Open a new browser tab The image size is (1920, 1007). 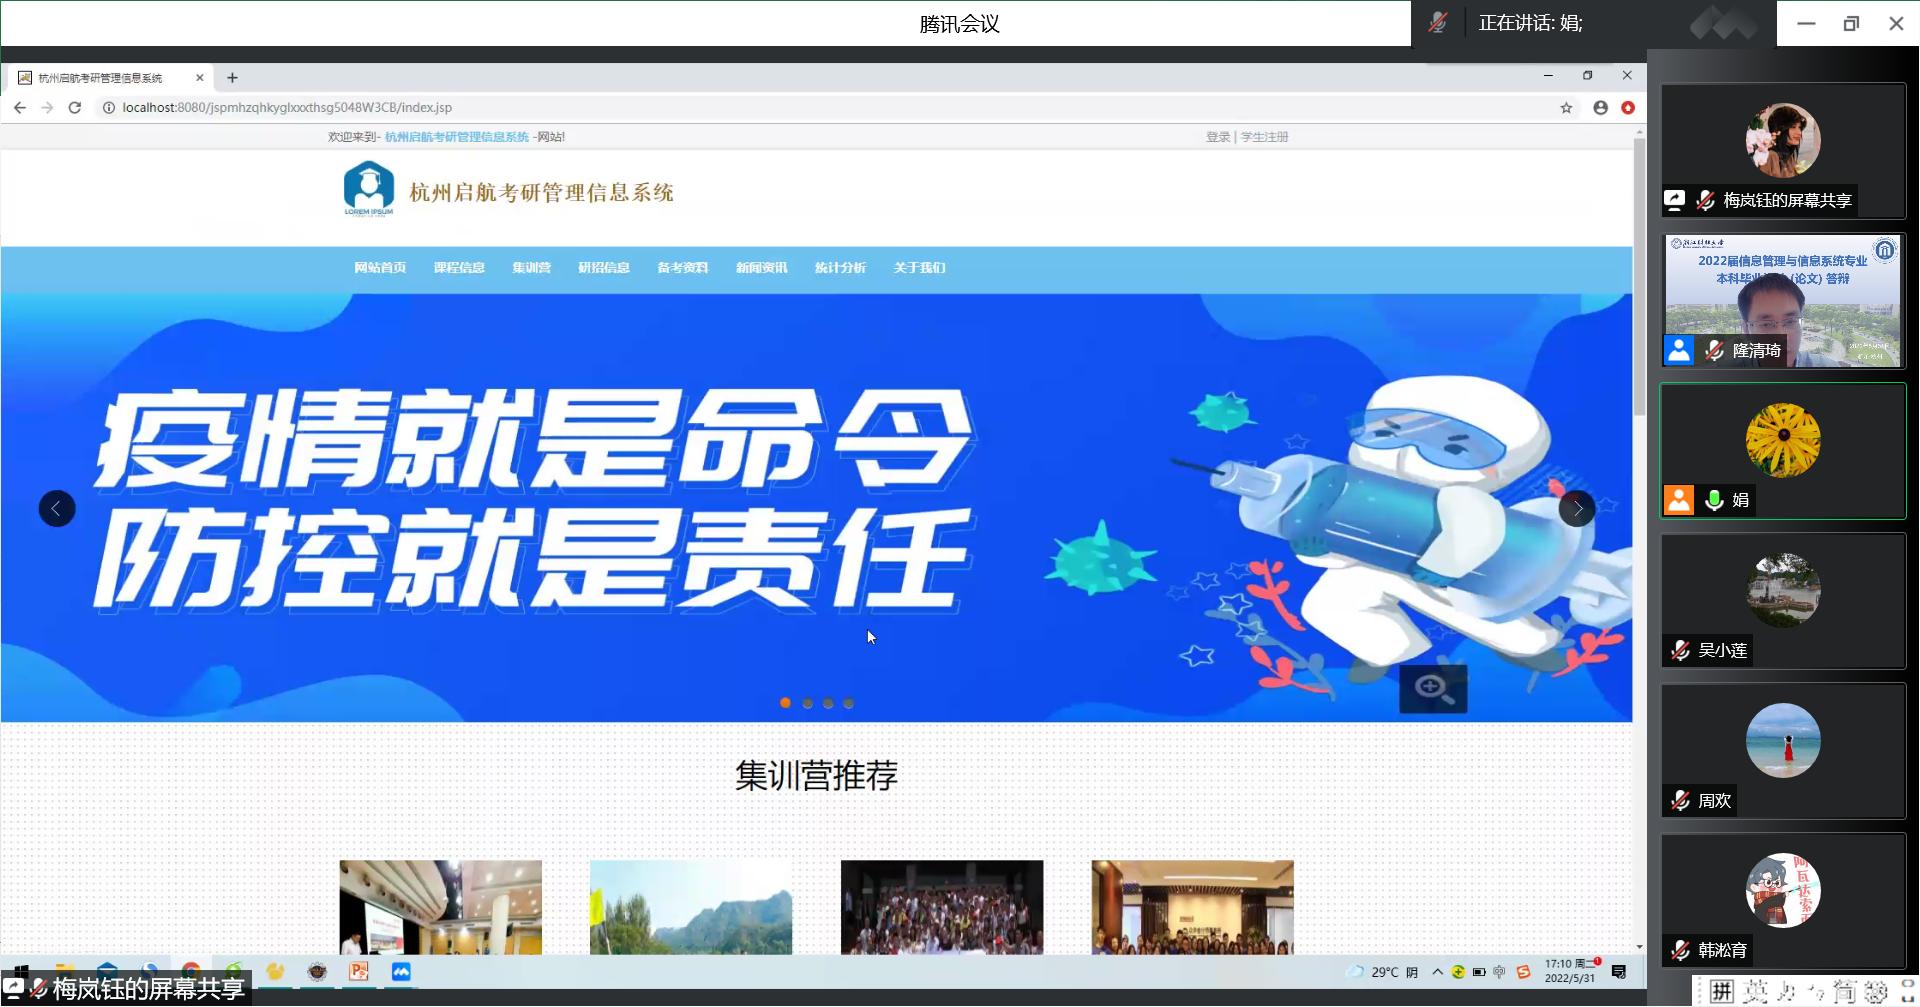tap(232, 78)
